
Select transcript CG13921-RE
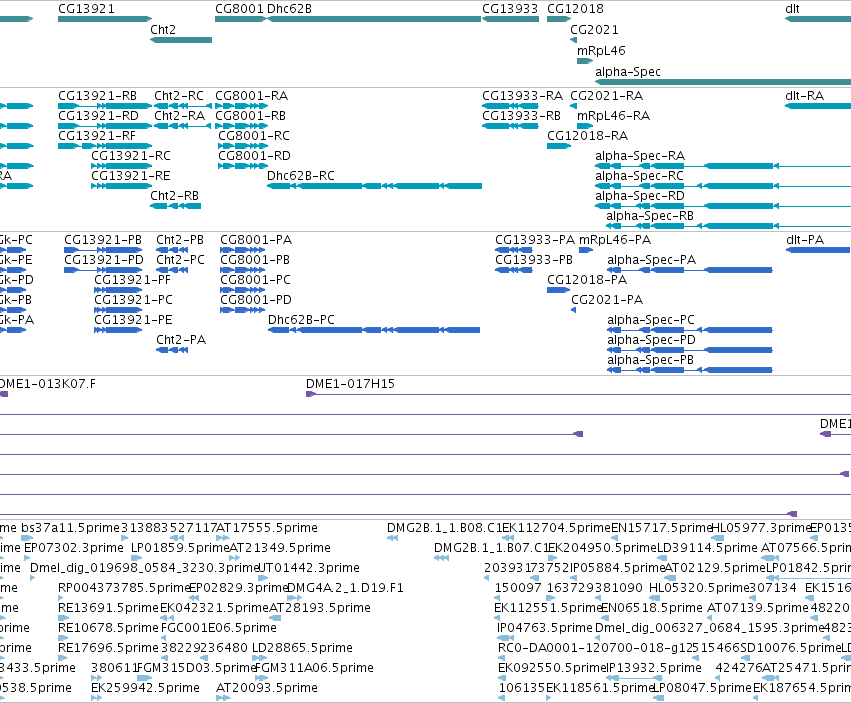coord(131,176)
